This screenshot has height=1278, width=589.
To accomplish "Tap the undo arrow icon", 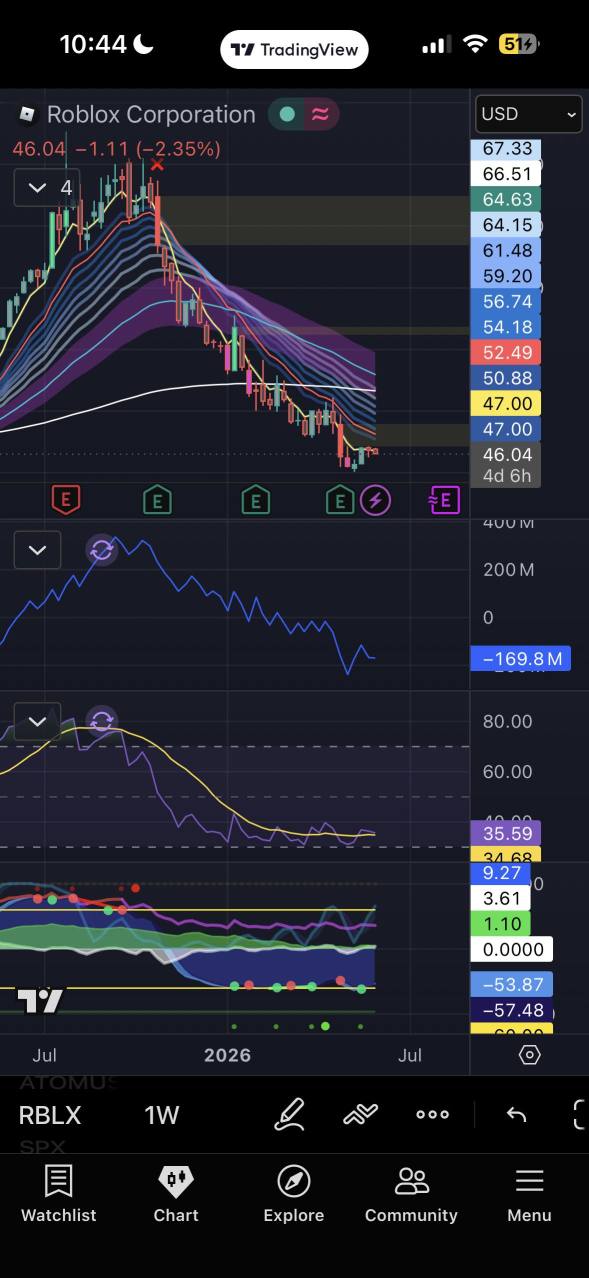I will (516, 1114).
